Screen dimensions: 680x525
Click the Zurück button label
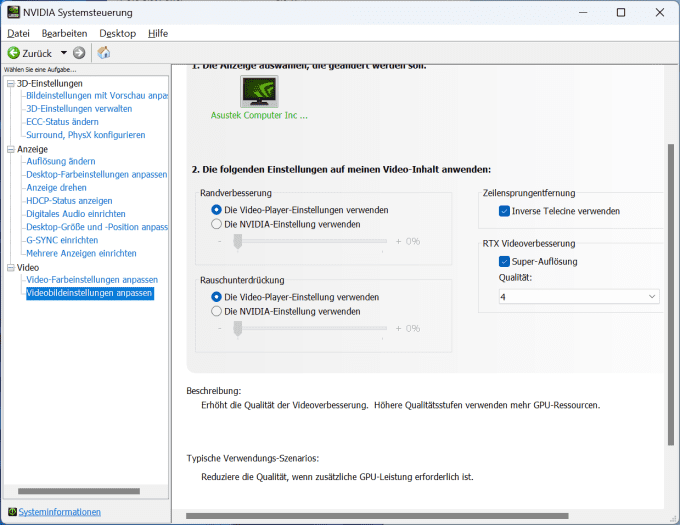[37, 53]
